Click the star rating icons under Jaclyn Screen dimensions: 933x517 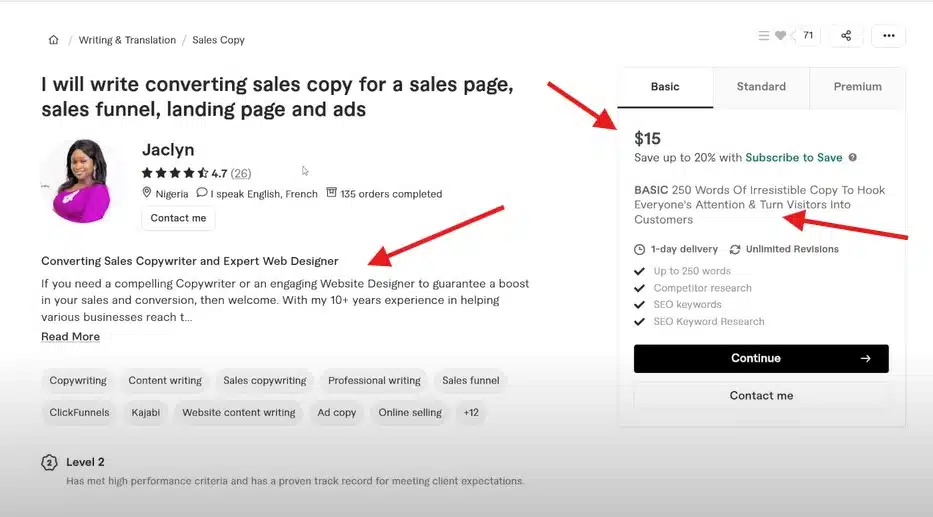[175, 173]
